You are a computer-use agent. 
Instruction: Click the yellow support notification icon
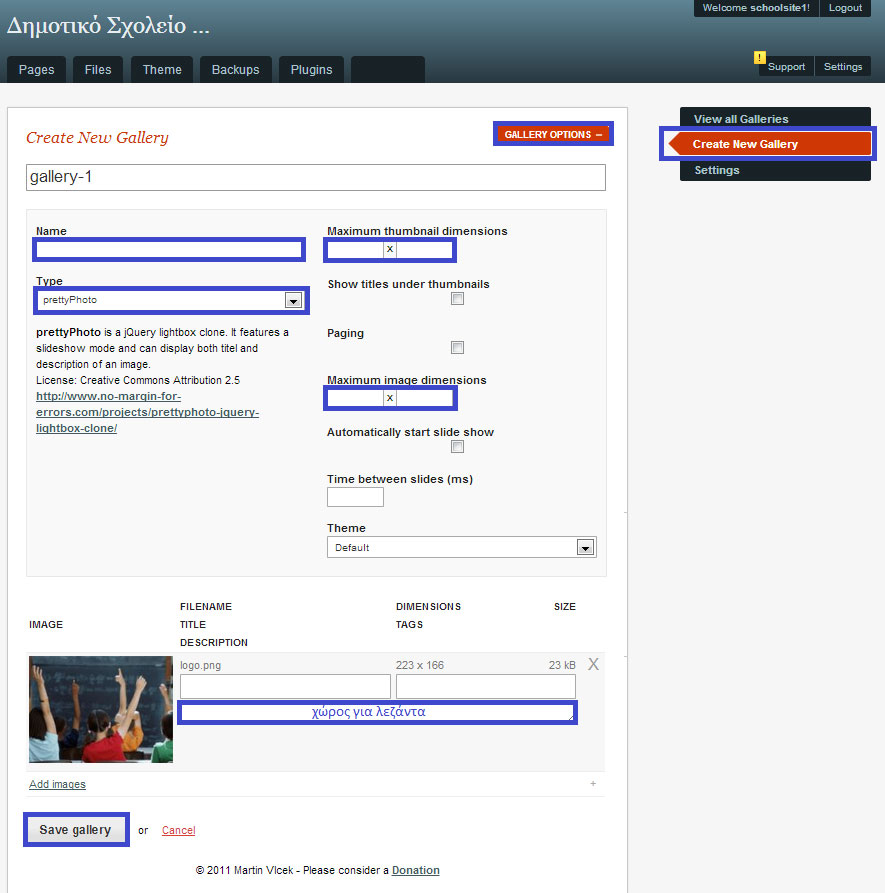(760, 57)
